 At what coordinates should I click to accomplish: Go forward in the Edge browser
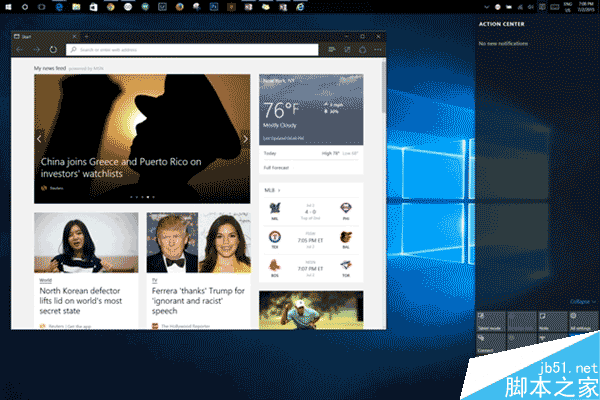[36, 50]
